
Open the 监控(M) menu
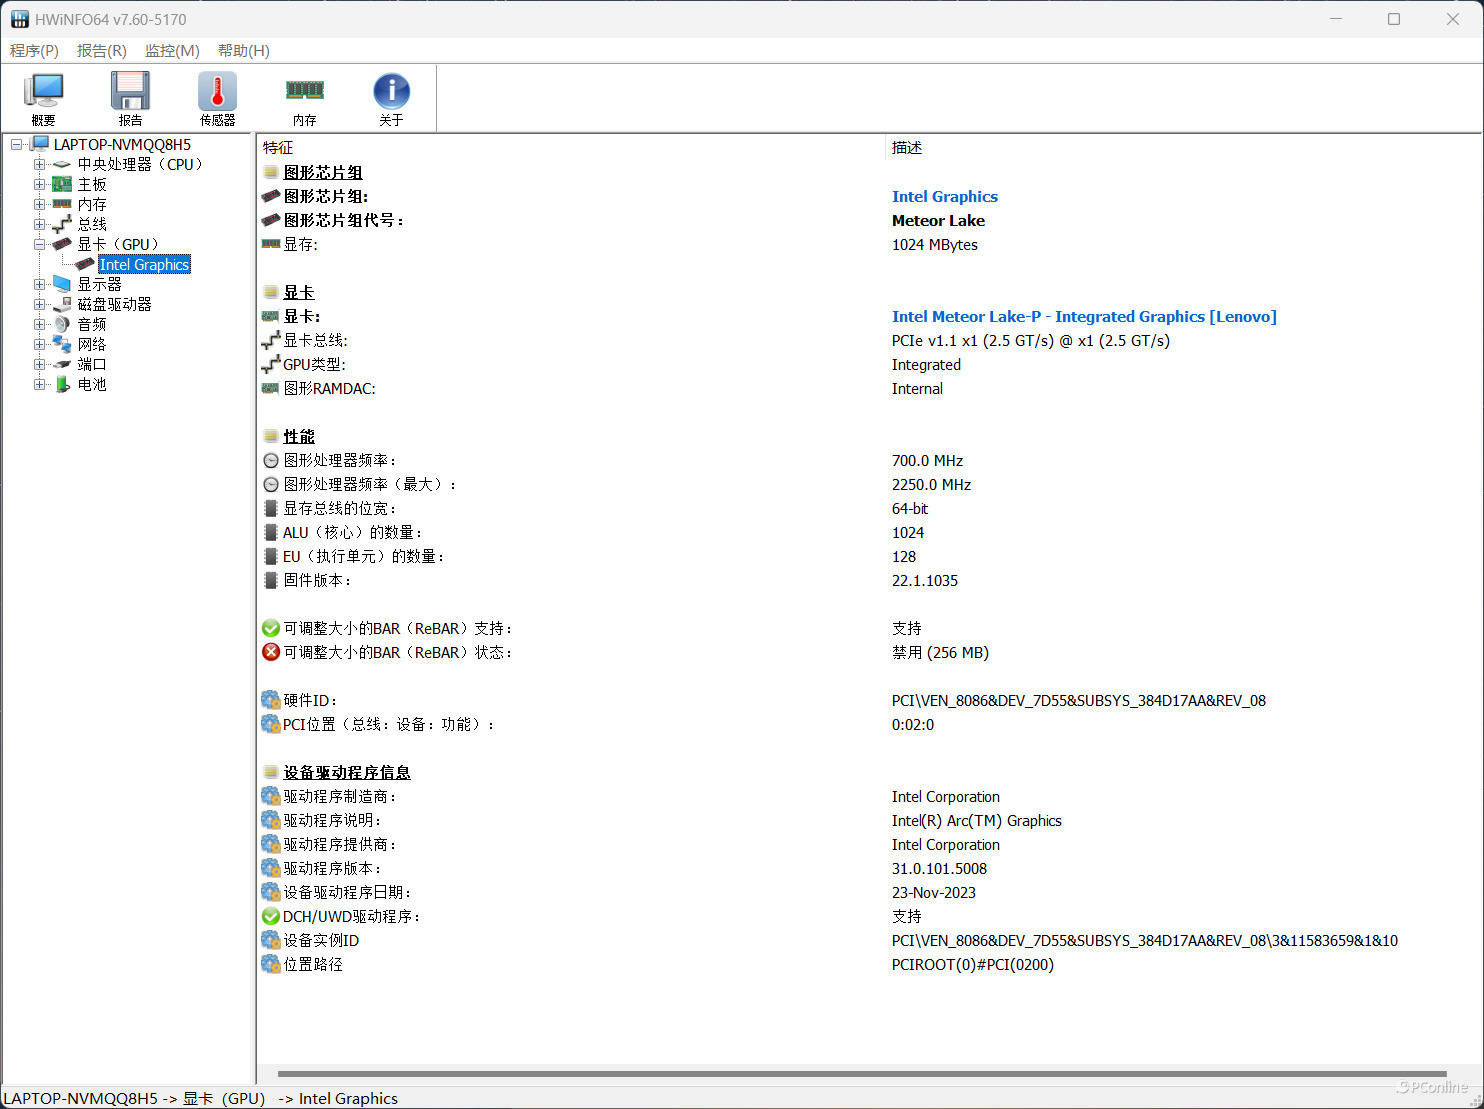click(172, 51)
